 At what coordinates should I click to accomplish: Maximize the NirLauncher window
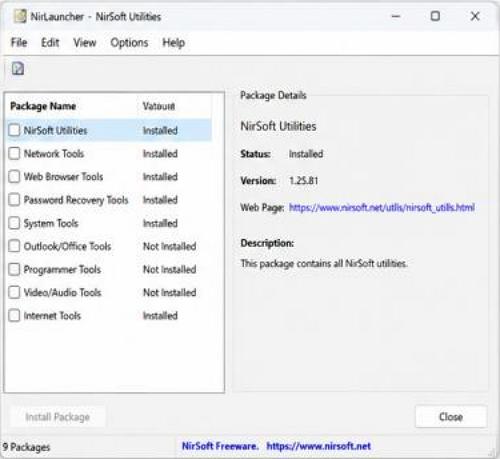pyautogui.click(x=435, y=16)
